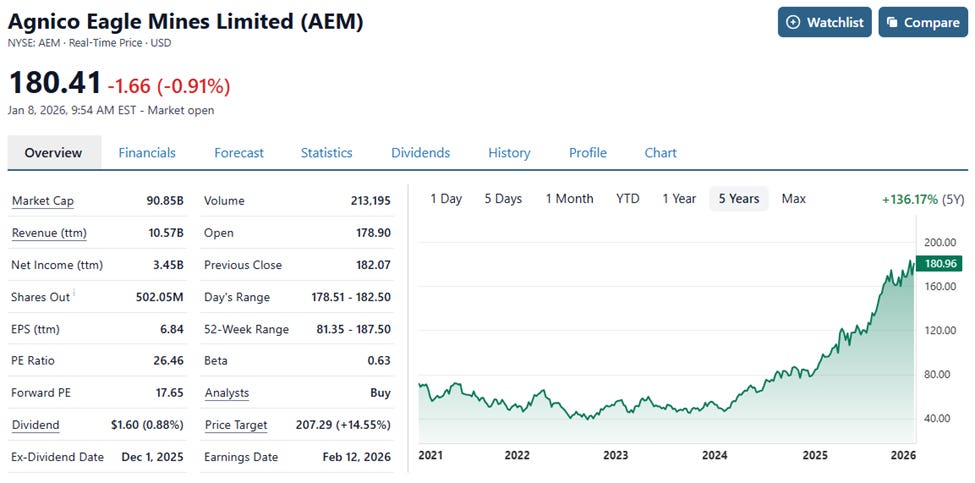975x483 pixels.
Task: Click the compare icon in Compare button
Action: 892,22
